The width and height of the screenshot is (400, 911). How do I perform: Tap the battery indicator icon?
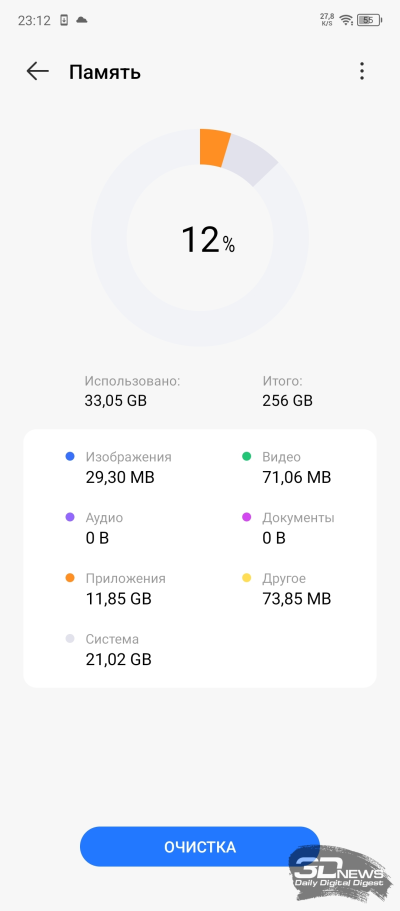(x=369, y=20)
